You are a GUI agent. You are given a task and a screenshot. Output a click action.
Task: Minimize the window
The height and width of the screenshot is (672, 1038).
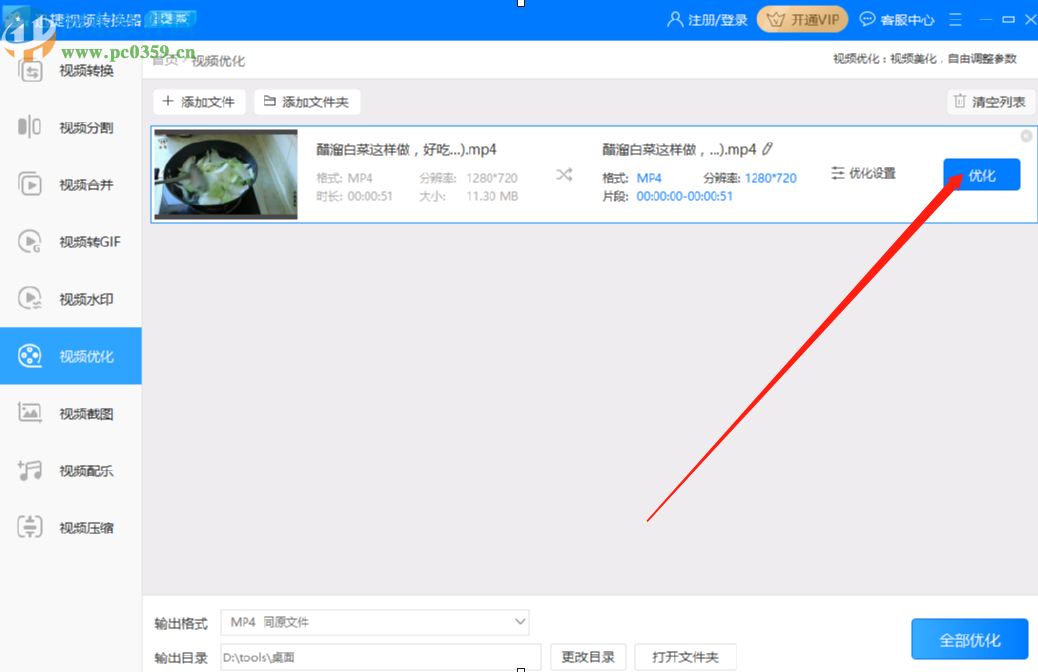[986, 20]
